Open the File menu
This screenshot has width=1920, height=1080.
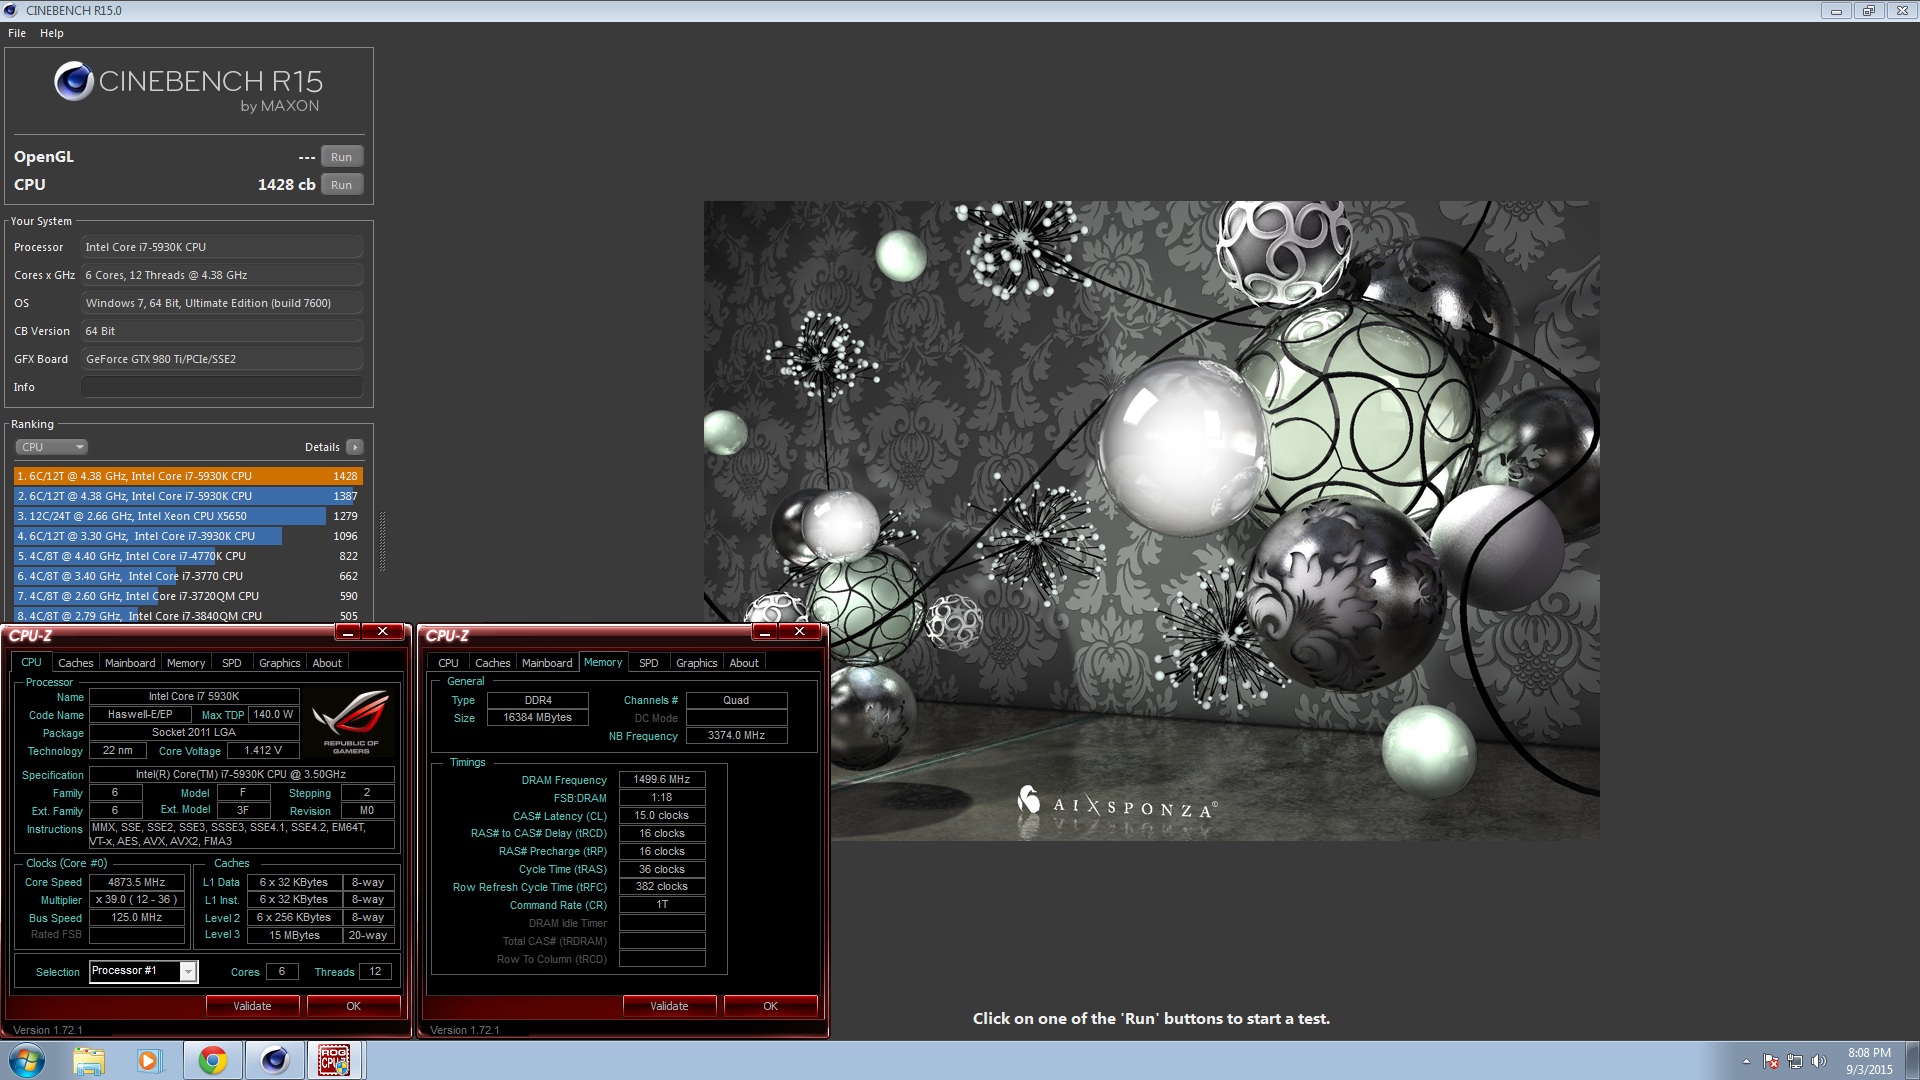pyautogui.click(x=17, y=33)
